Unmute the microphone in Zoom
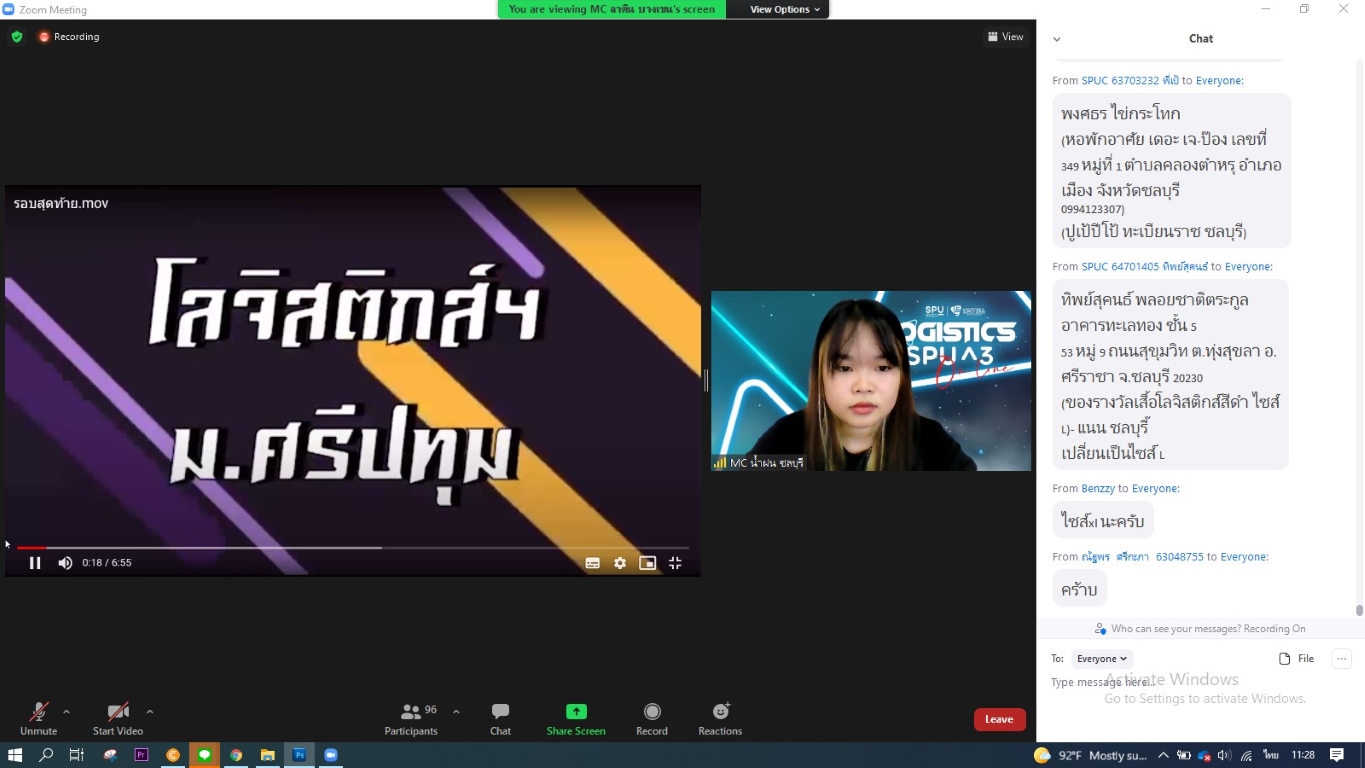This screenshot has width=1365, height=768. [x=39, y=718]
